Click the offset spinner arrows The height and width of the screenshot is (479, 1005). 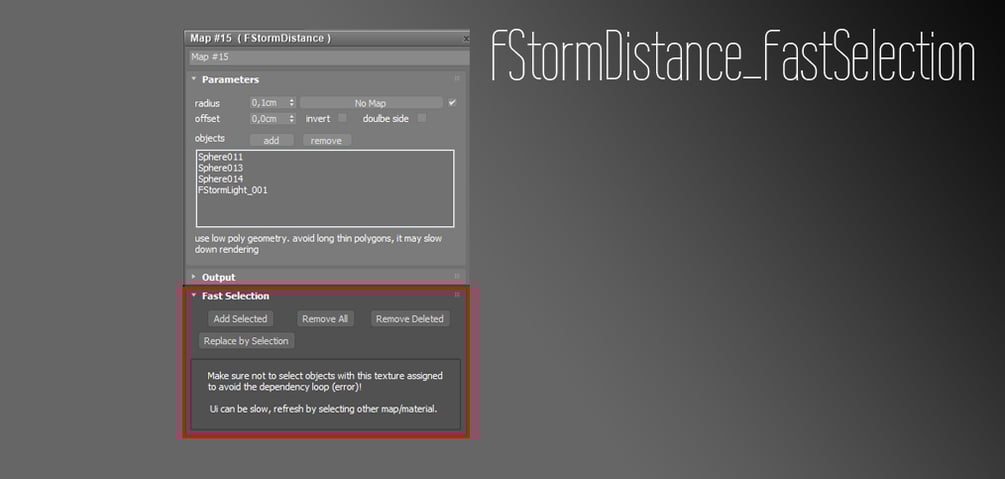(x=292, y=119)
